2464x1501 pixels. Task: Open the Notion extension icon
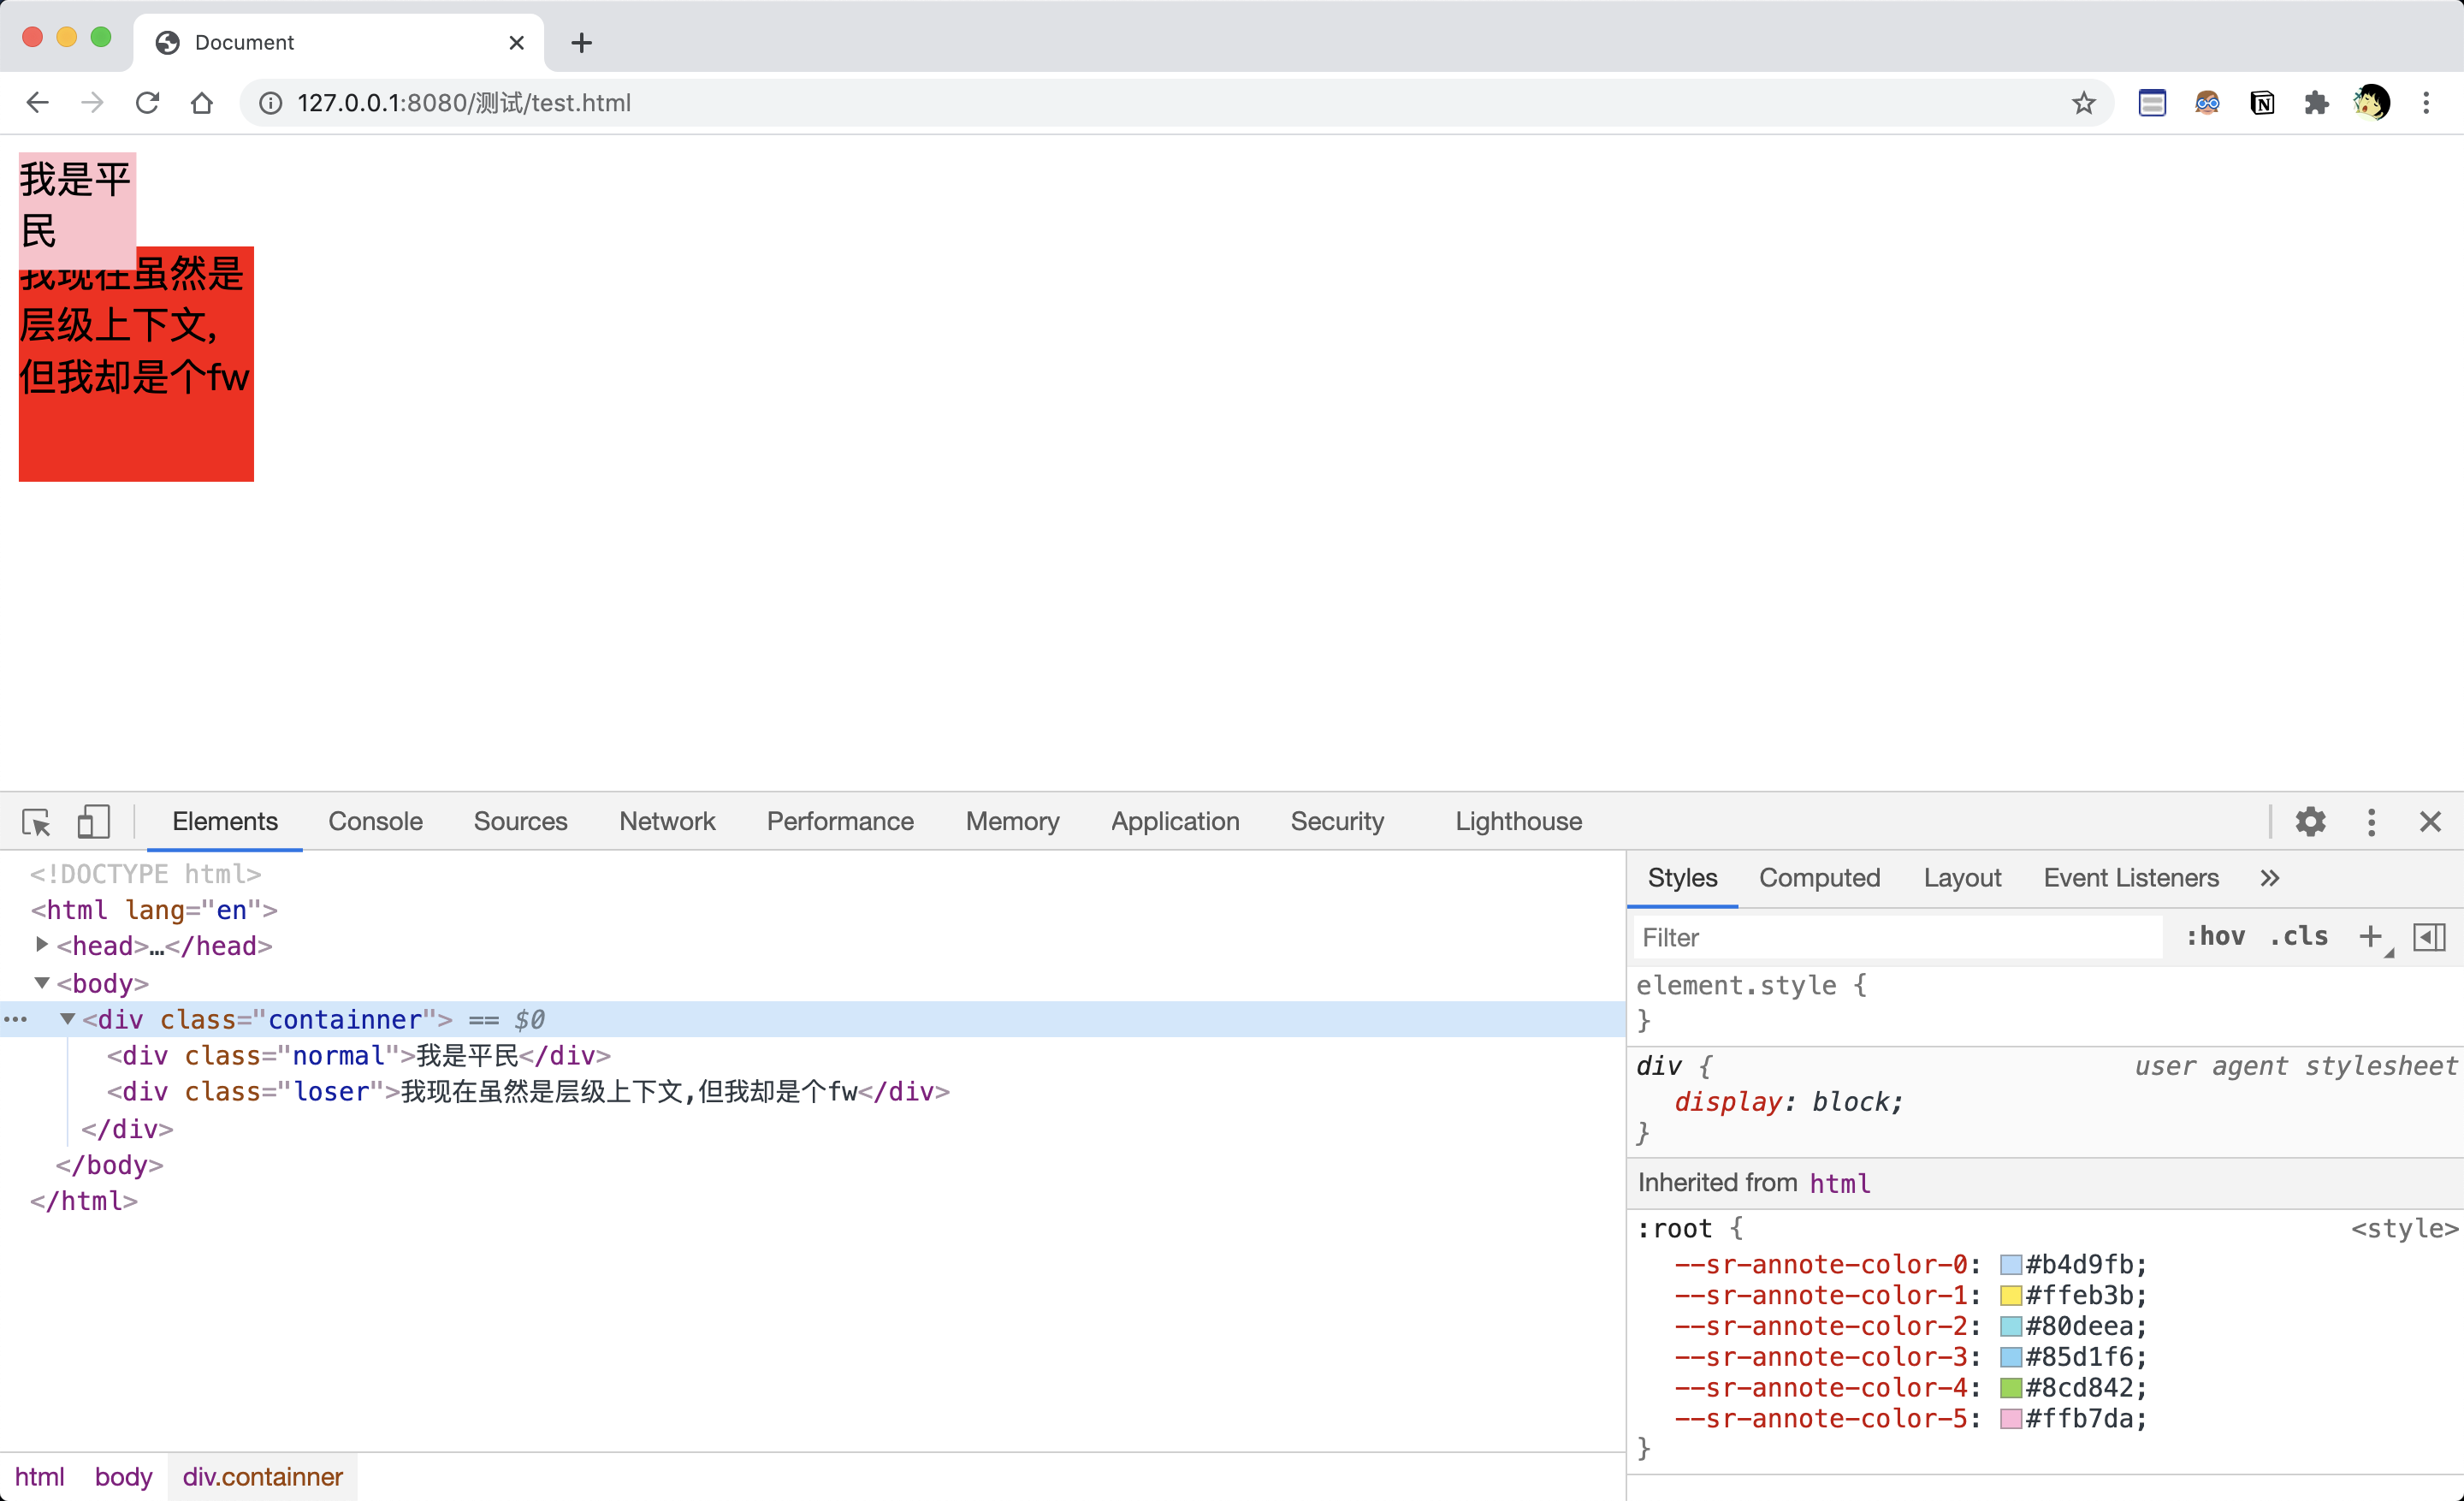[x=2262, y=103]
